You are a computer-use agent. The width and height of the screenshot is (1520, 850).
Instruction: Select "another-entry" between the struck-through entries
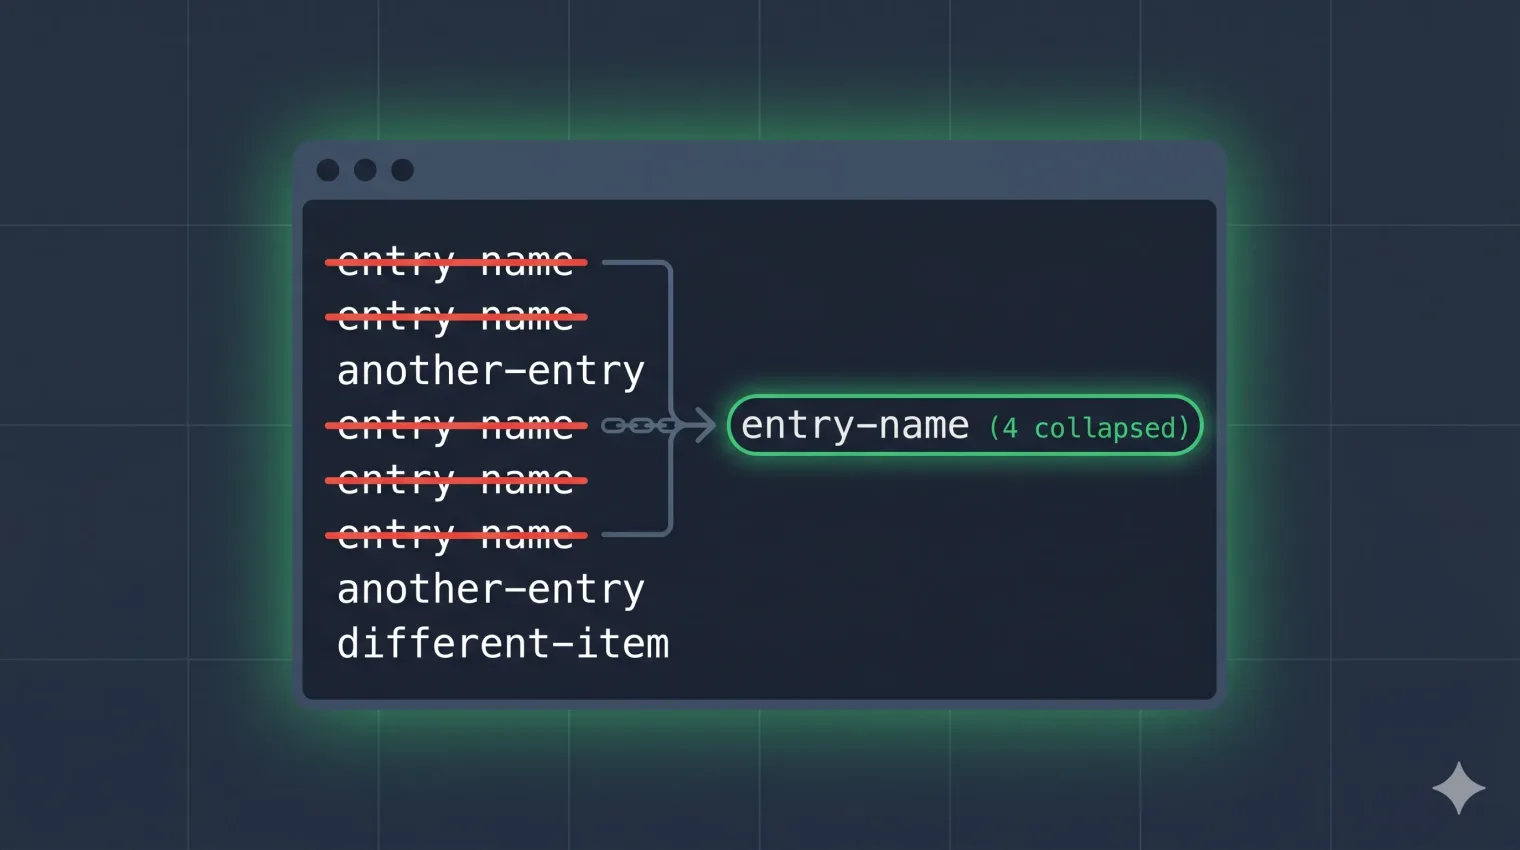(x=491, y=371)
